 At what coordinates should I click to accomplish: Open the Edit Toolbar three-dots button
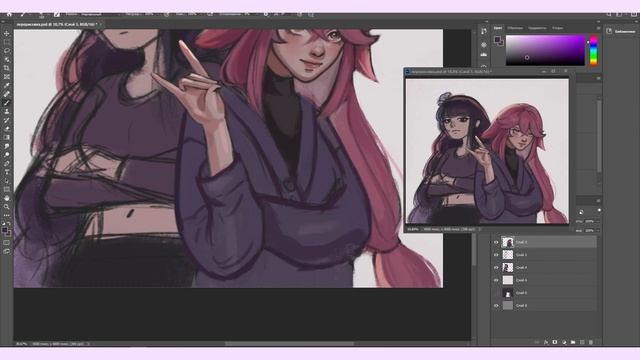[7, 215]
